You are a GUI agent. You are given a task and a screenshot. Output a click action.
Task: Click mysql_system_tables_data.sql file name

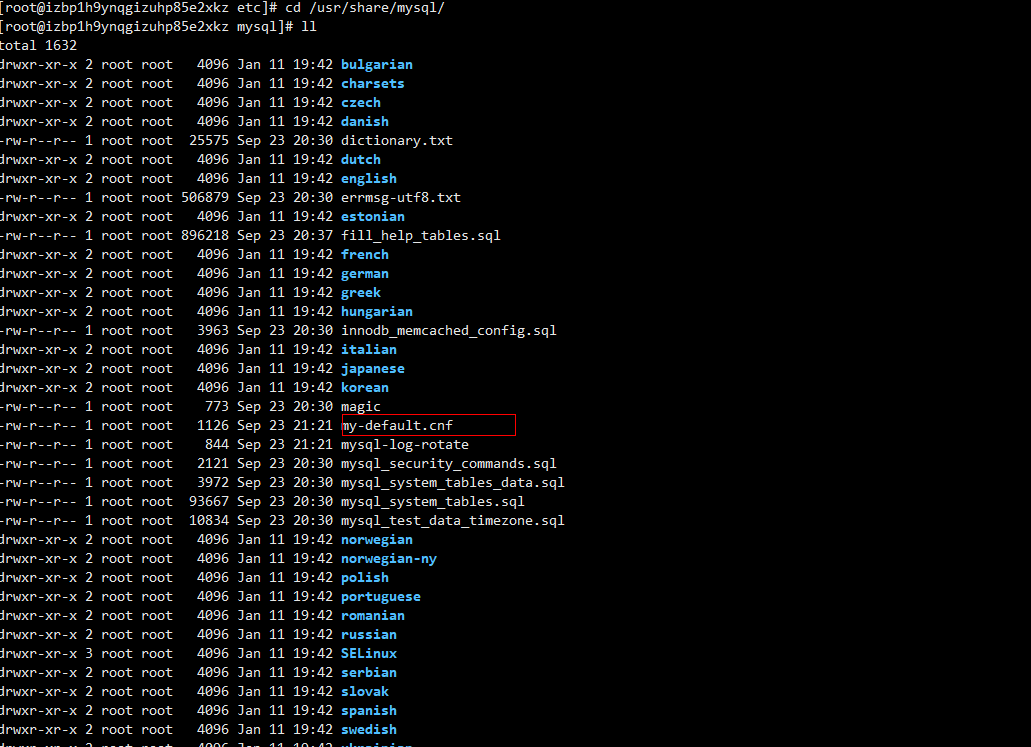tap(453, 483)
